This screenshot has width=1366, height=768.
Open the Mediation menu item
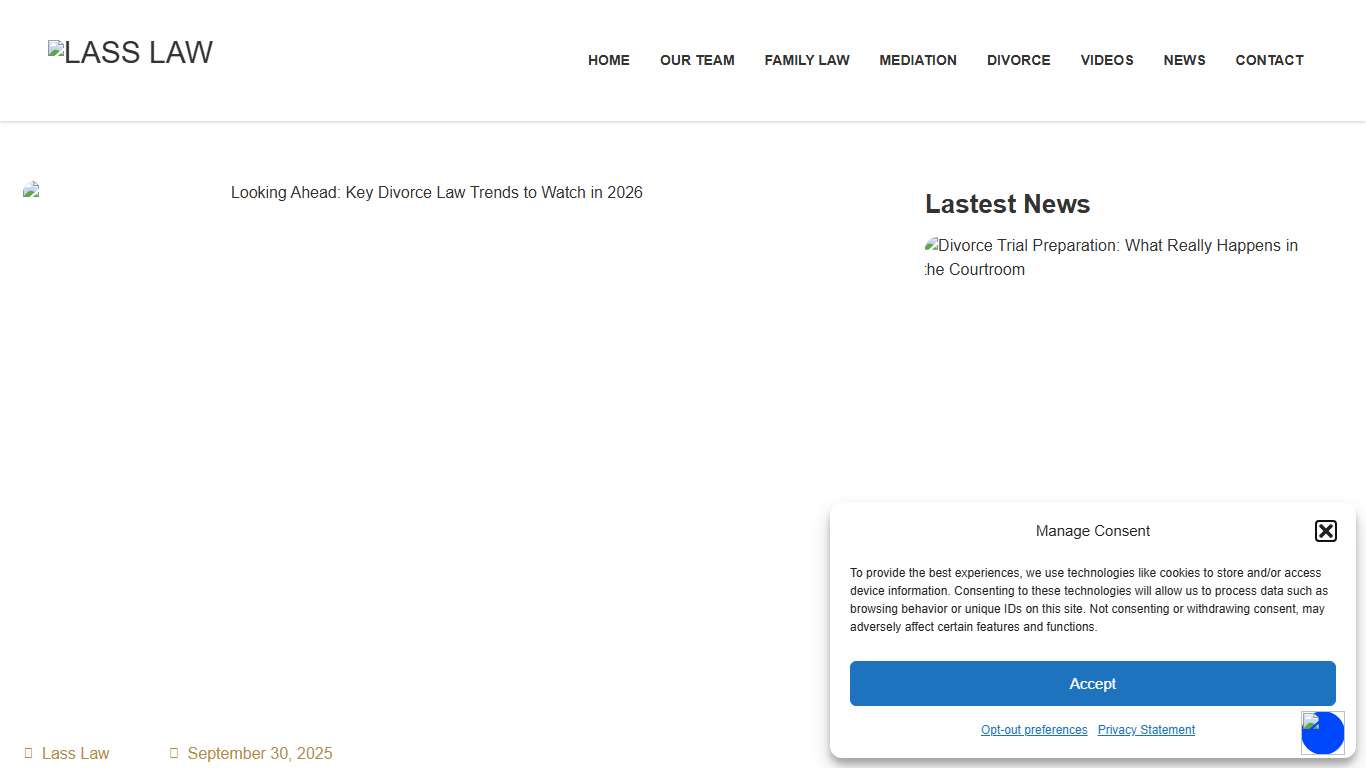917,60
